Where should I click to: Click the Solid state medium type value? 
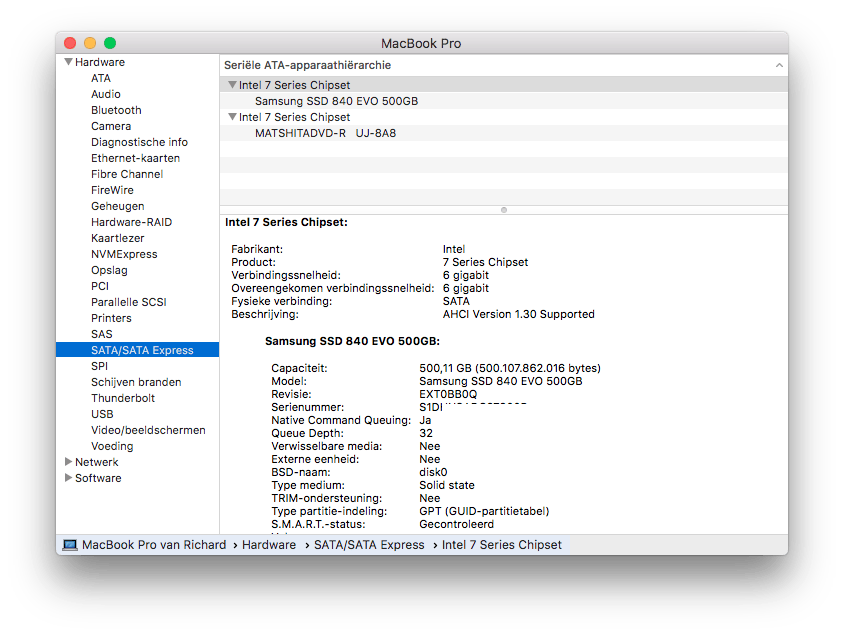click(x=447, y=485)
